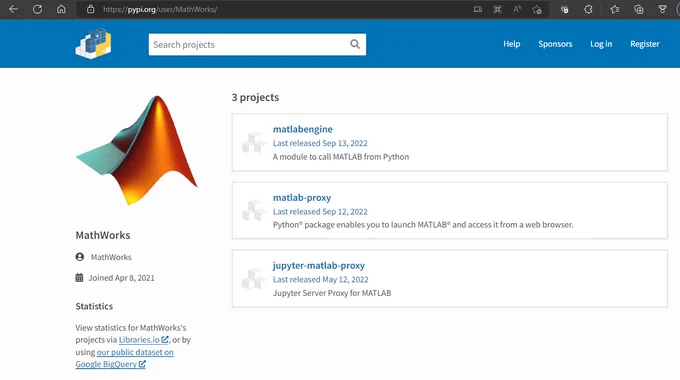Image resolution: width=680 pixels, height=380 pixels.
Task: Click the external link icon after Libraries.io
Action: point(165,340)
